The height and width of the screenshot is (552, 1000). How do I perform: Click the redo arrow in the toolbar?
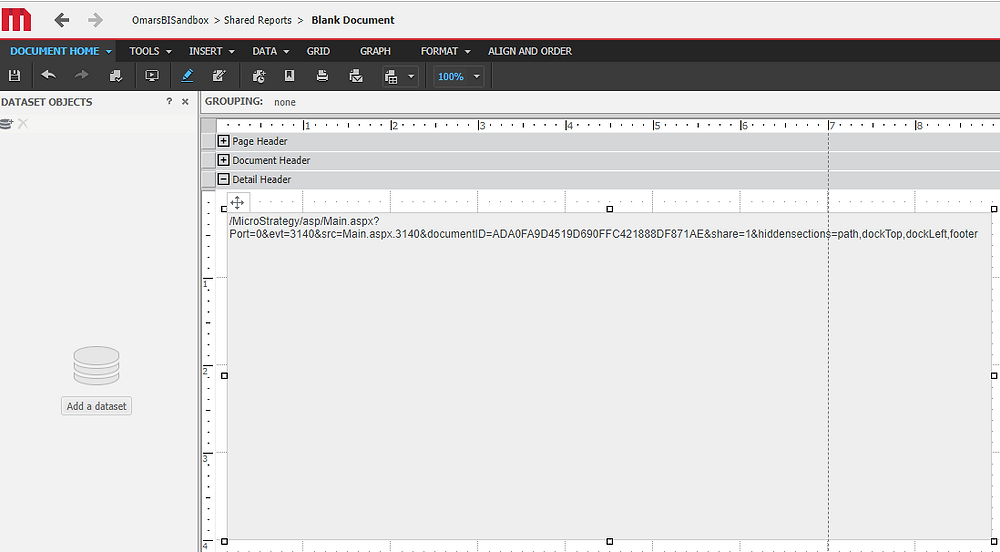click(82, 75)
